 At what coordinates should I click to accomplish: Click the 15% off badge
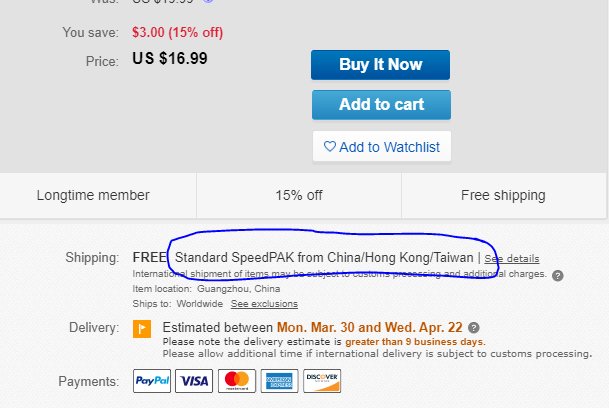[299, 195]
